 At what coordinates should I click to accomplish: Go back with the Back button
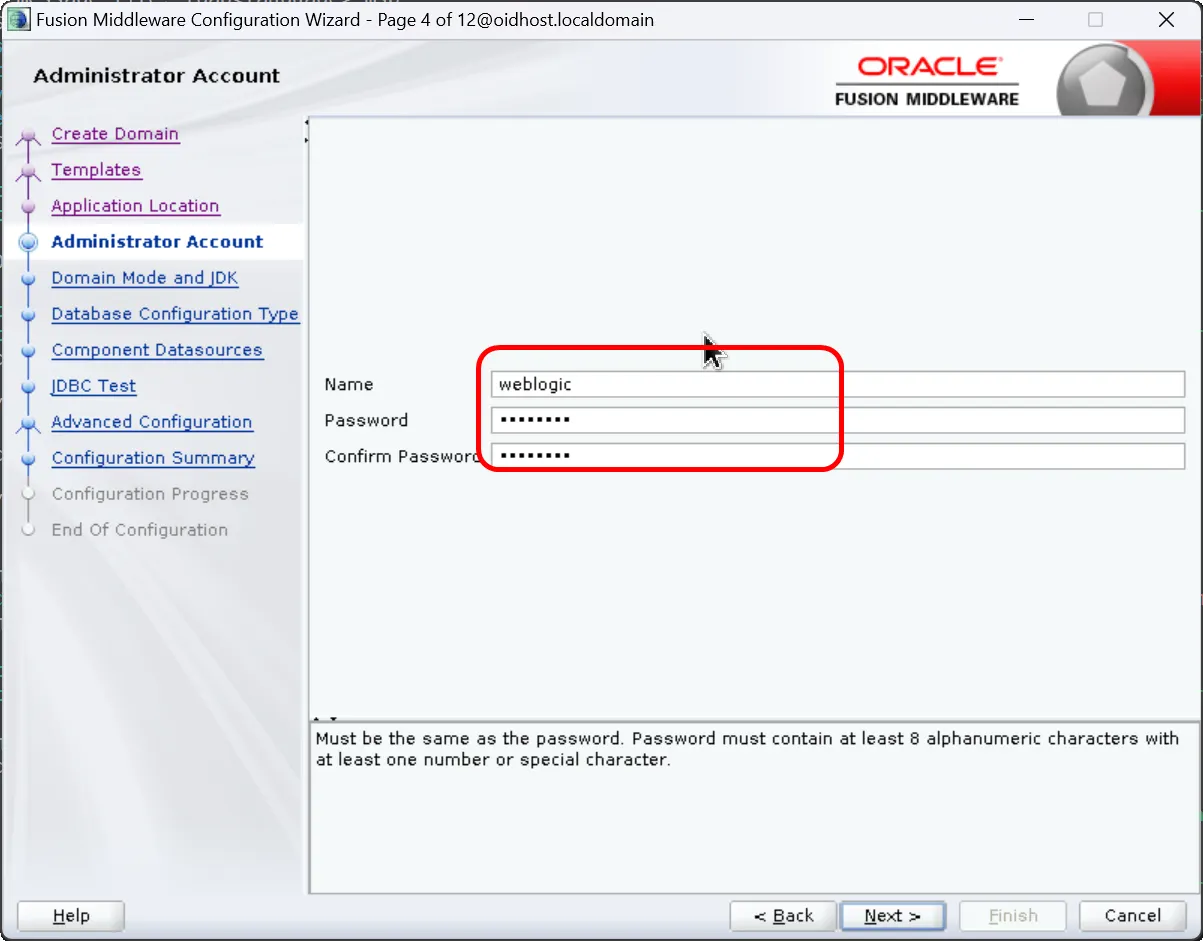click(x=783, y=916)
